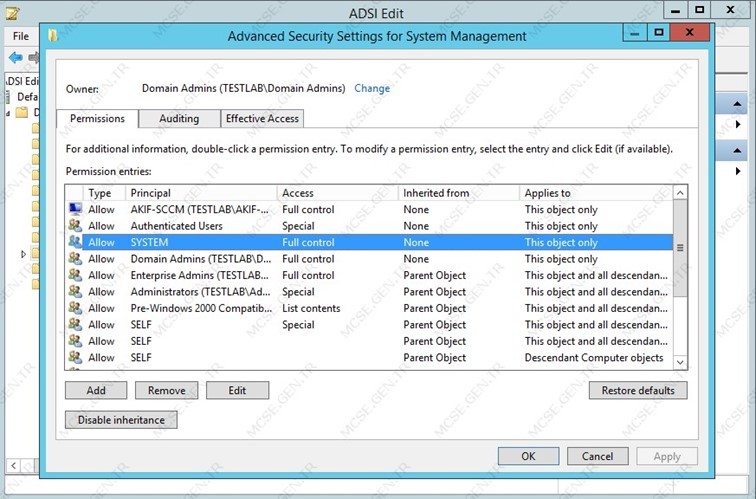Image resolution: width=756 pixels, height=499 pixels.
Task: Click the Enterprise Admins entry group icon
Action: tap(75, 275)
